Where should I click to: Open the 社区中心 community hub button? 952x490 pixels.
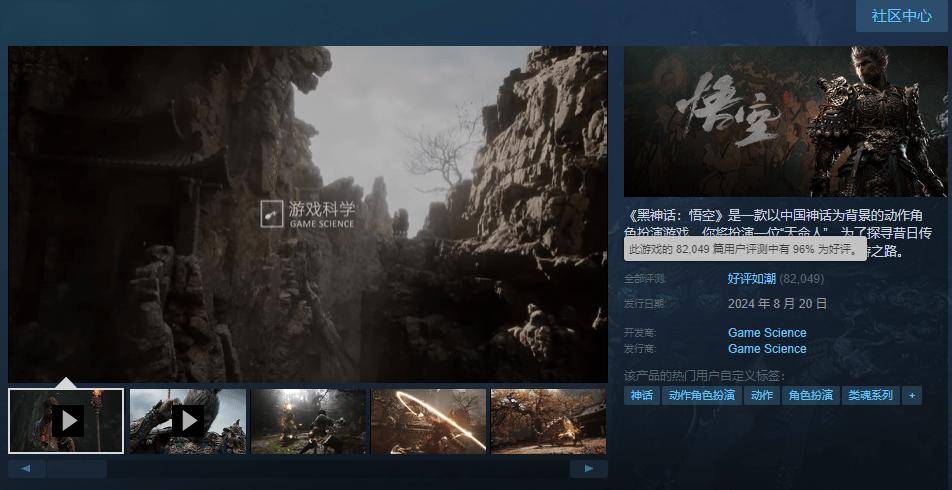[902, 16]
